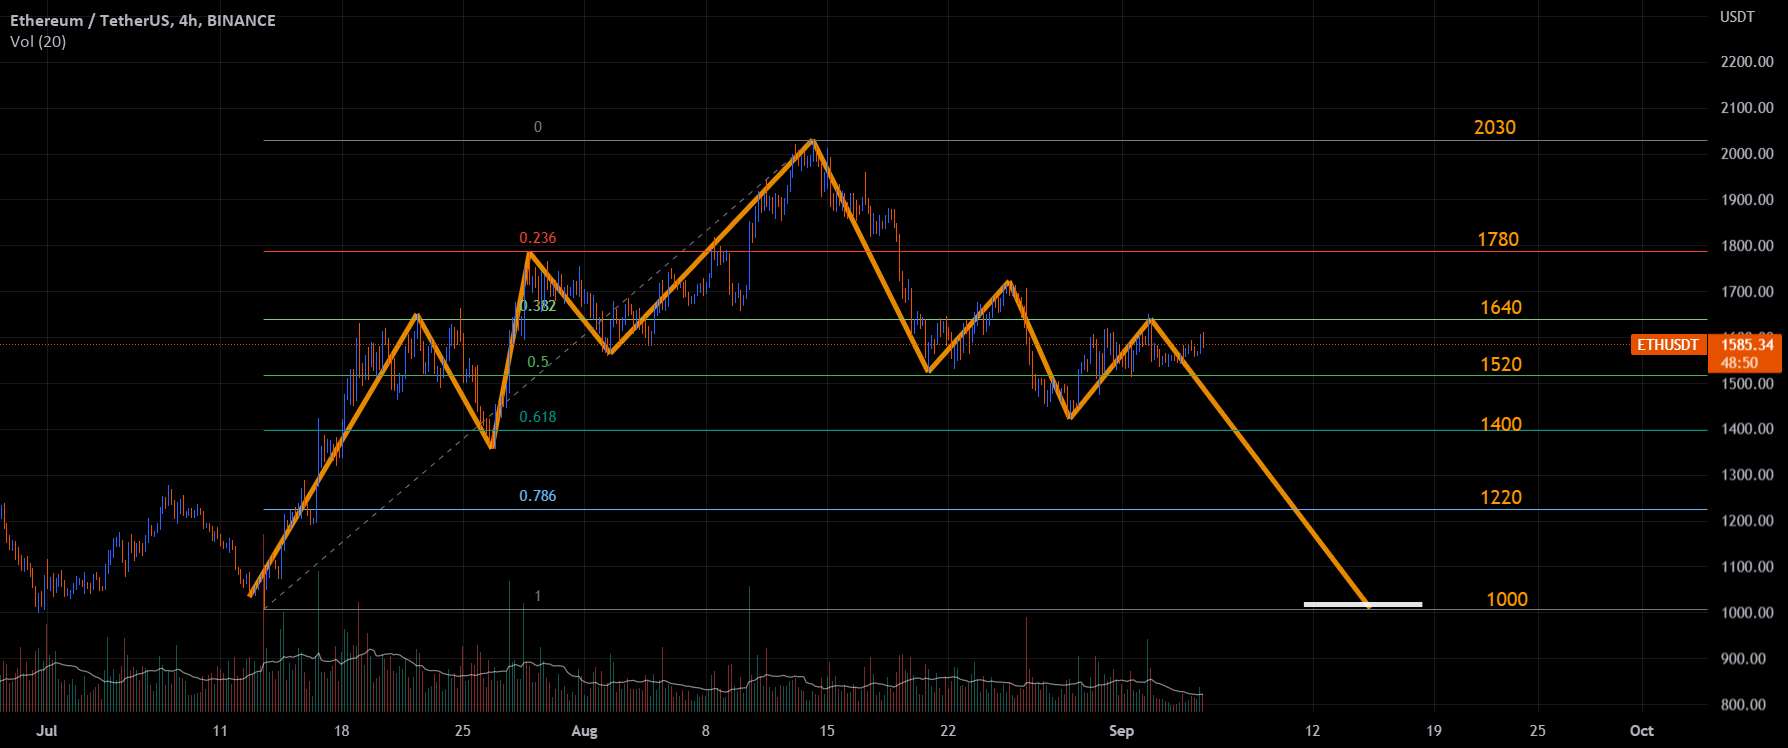Select the 0.5 Fibonacci level label
Viewport: 1788px width, 748px height.
coord(538,362)
